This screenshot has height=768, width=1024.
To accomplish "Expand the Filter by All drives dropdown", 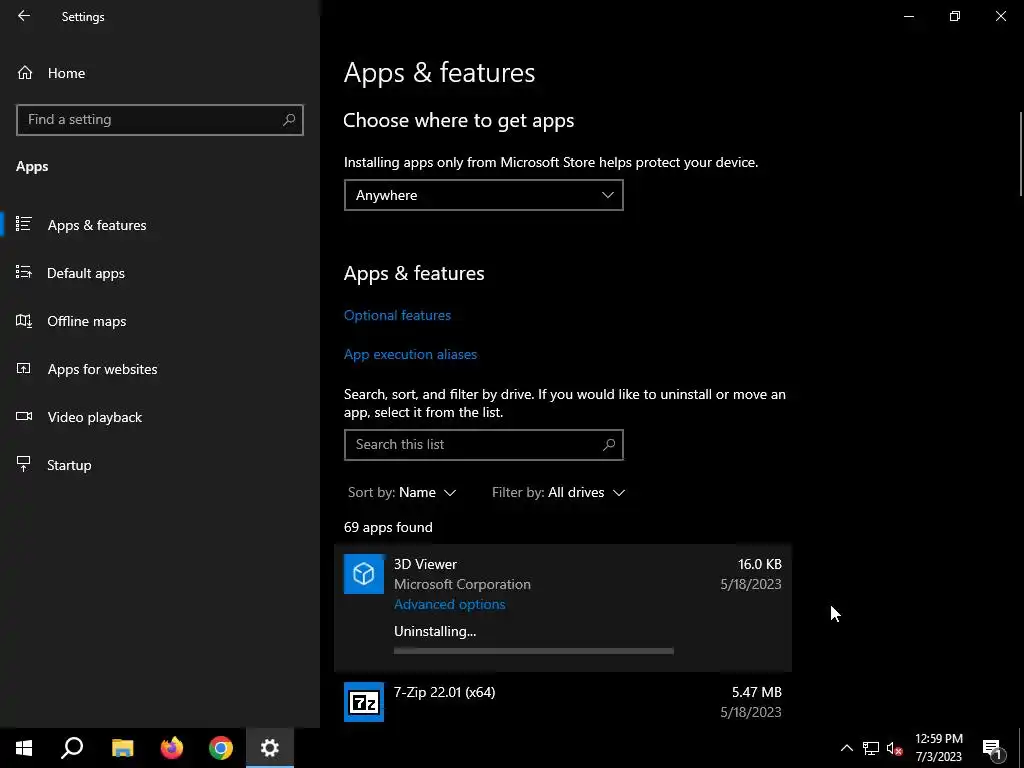I will 558,492.
